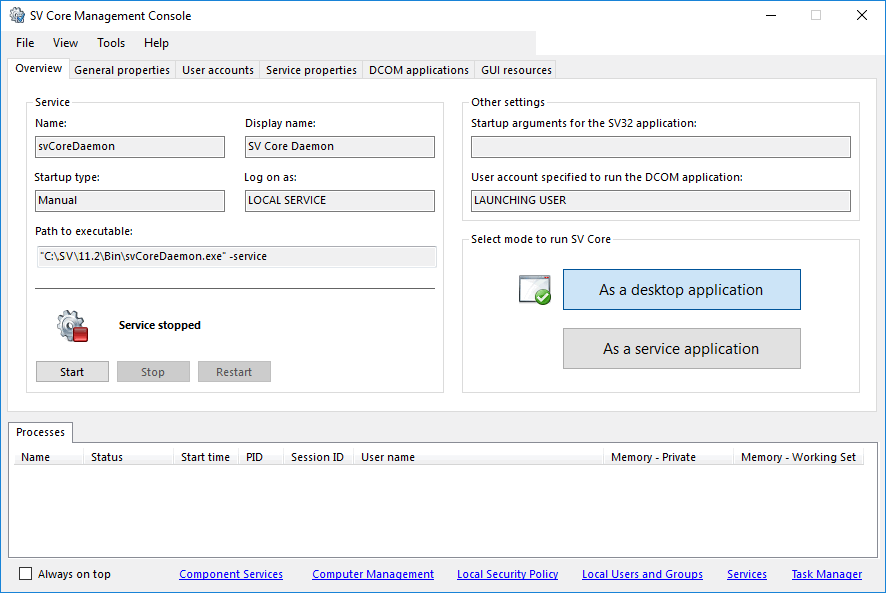Enable the Always on top checkbox
This screenshot has width=886, height=593.
(x=24, y=571)
